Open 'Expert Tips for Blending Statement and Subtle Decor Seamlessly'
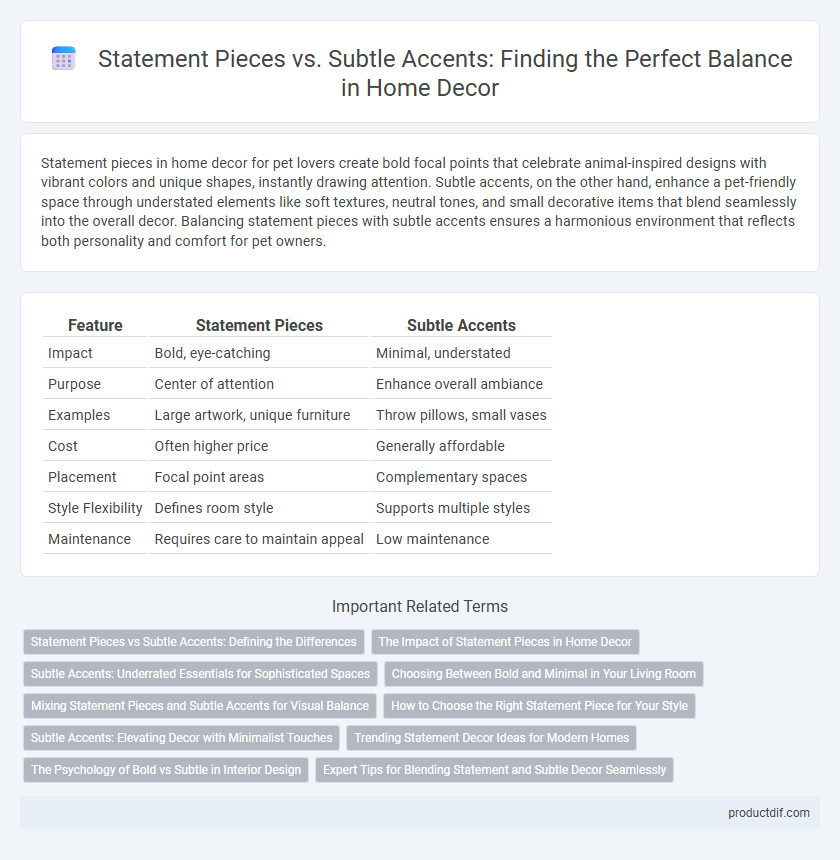This screenshot has width=840, height=860. pos(494,770)
